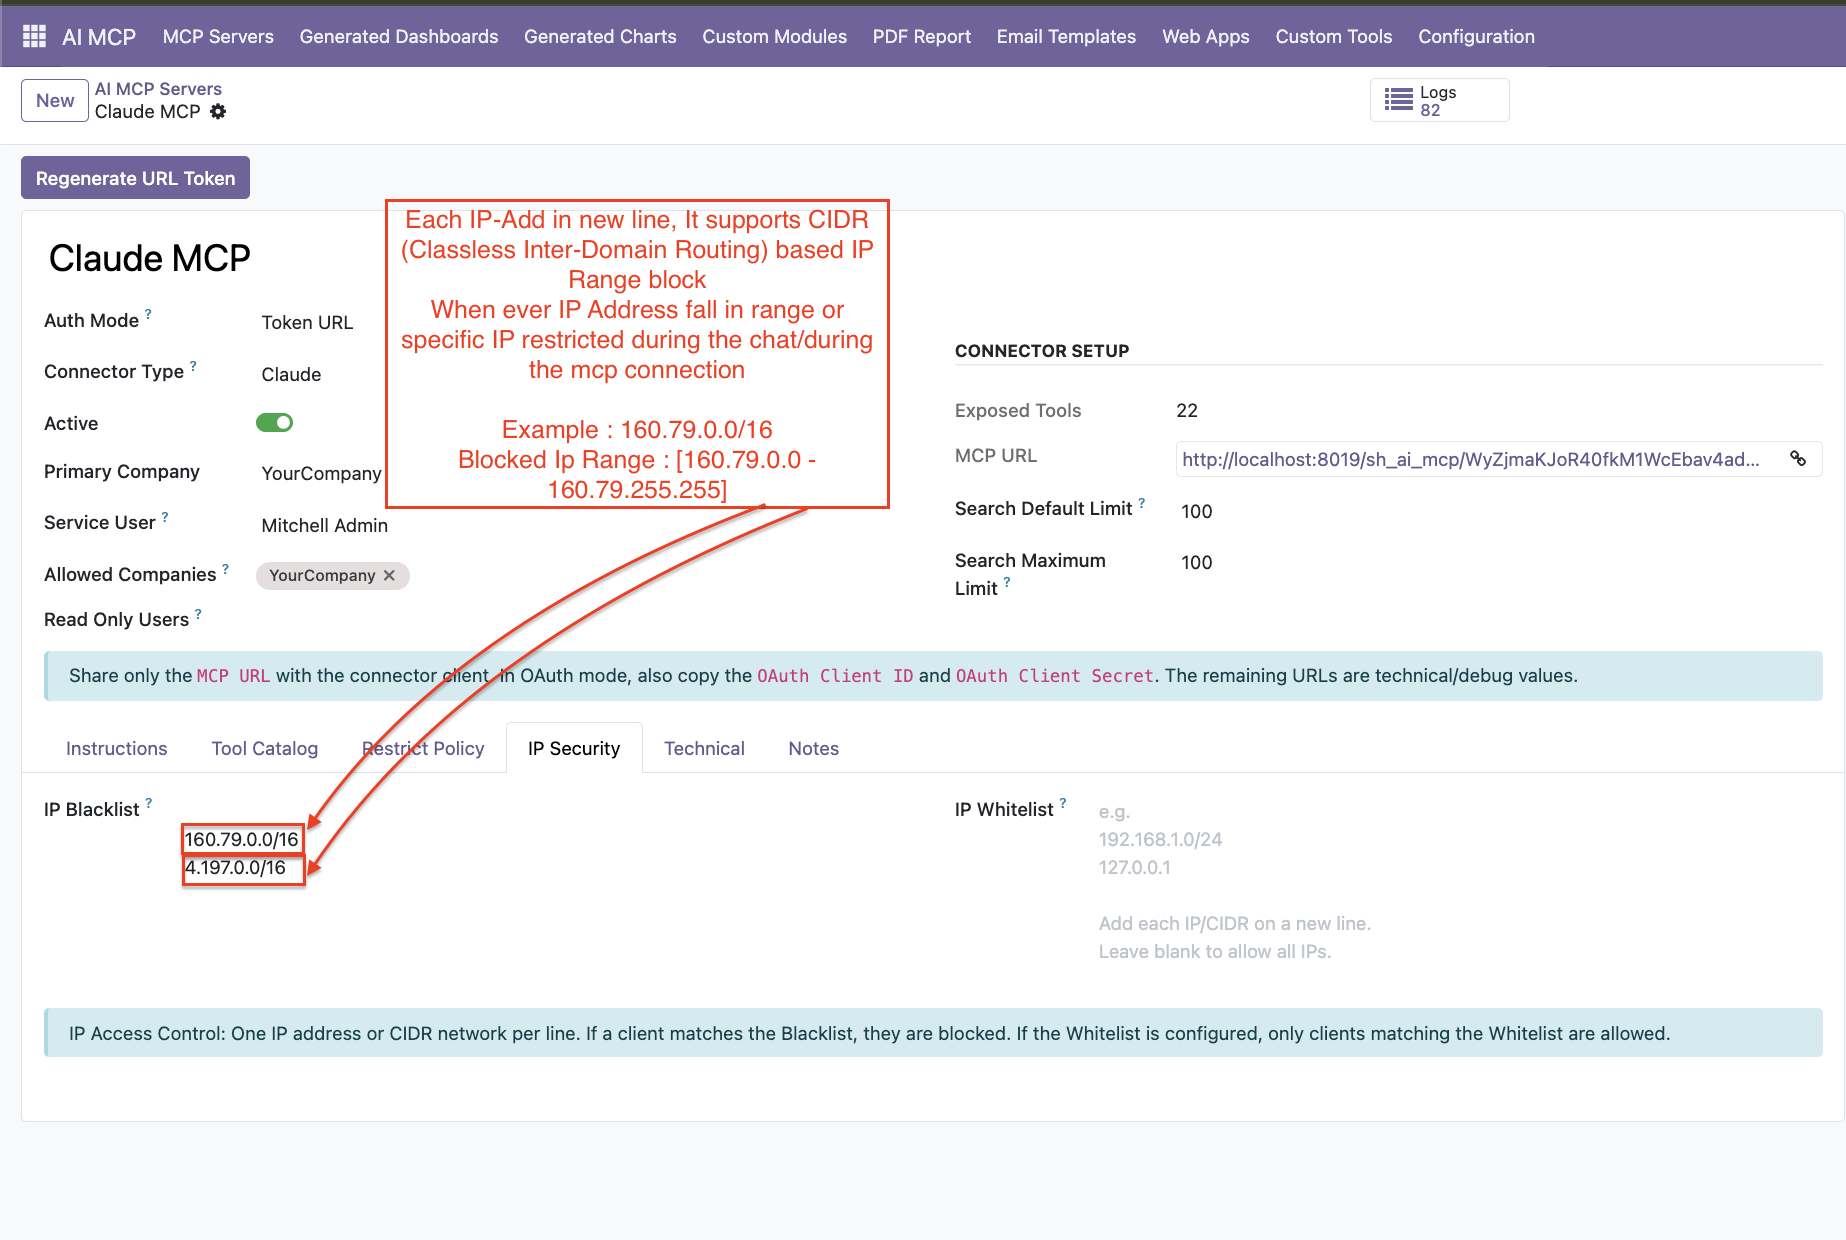Open the Connector Type Claude dropdown
The image size is (1846, 1240).
pos(291,375)
